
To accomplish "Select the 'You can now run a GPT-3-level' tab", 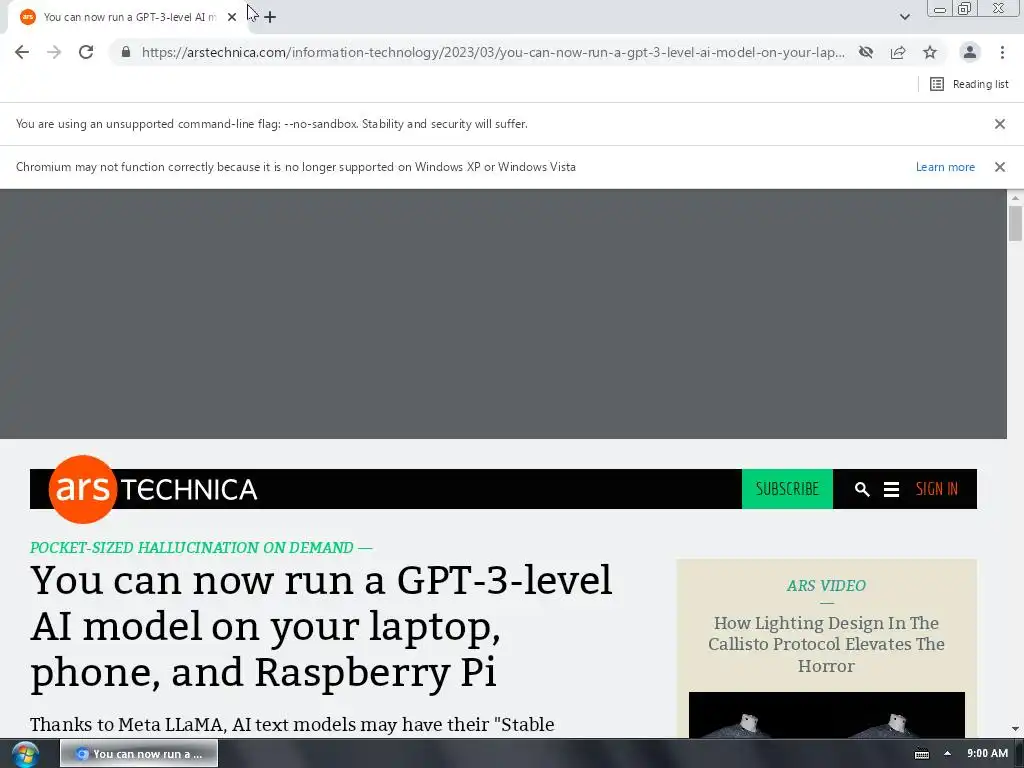I will pos(129,18).
